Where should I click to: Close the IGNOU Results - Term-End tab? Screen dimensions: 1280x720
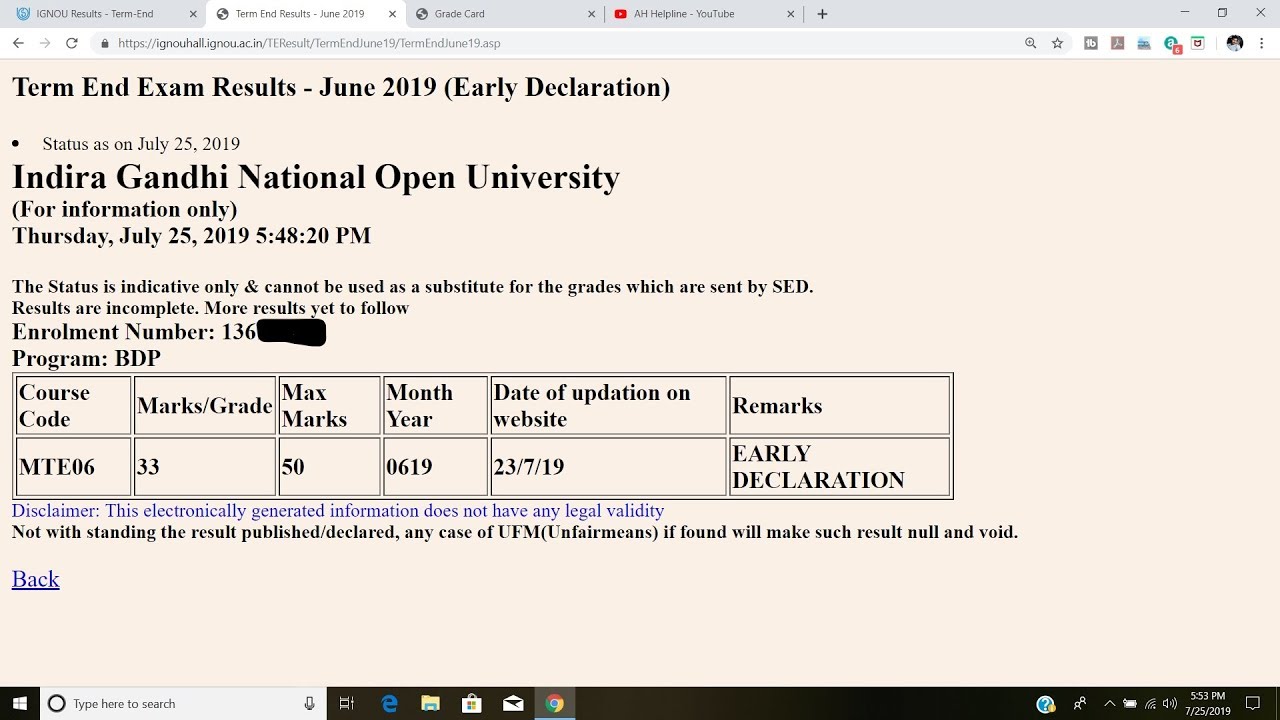pos(193,14)
